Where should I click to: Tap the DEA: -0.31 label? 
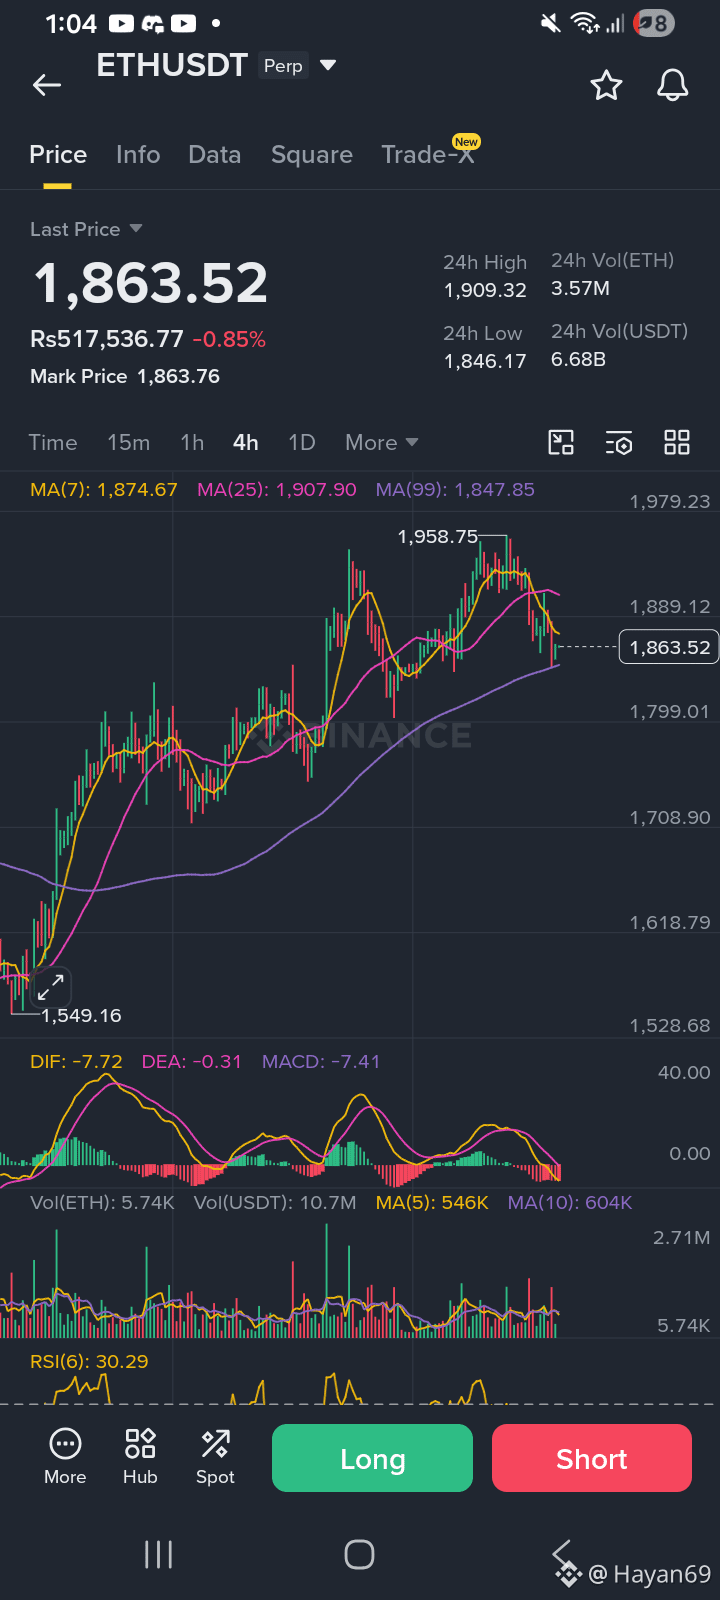coord(192,1062)
